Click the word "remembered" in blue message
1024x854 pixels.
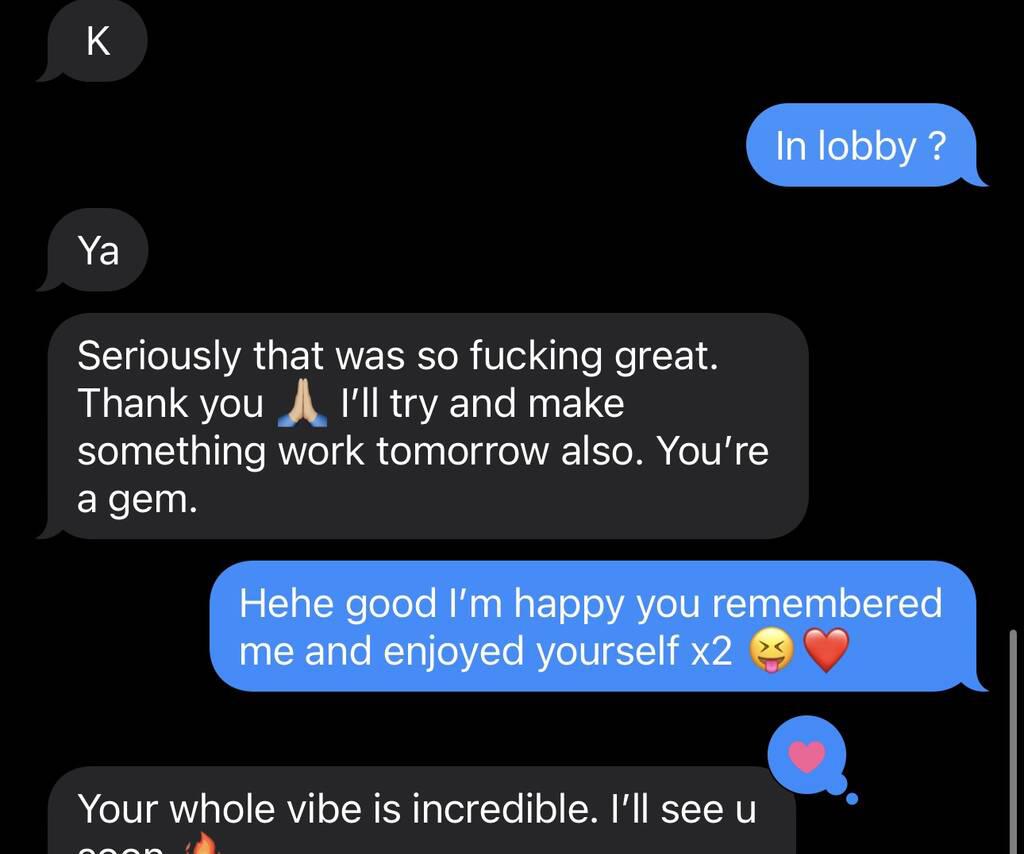(x=827, y=603)
